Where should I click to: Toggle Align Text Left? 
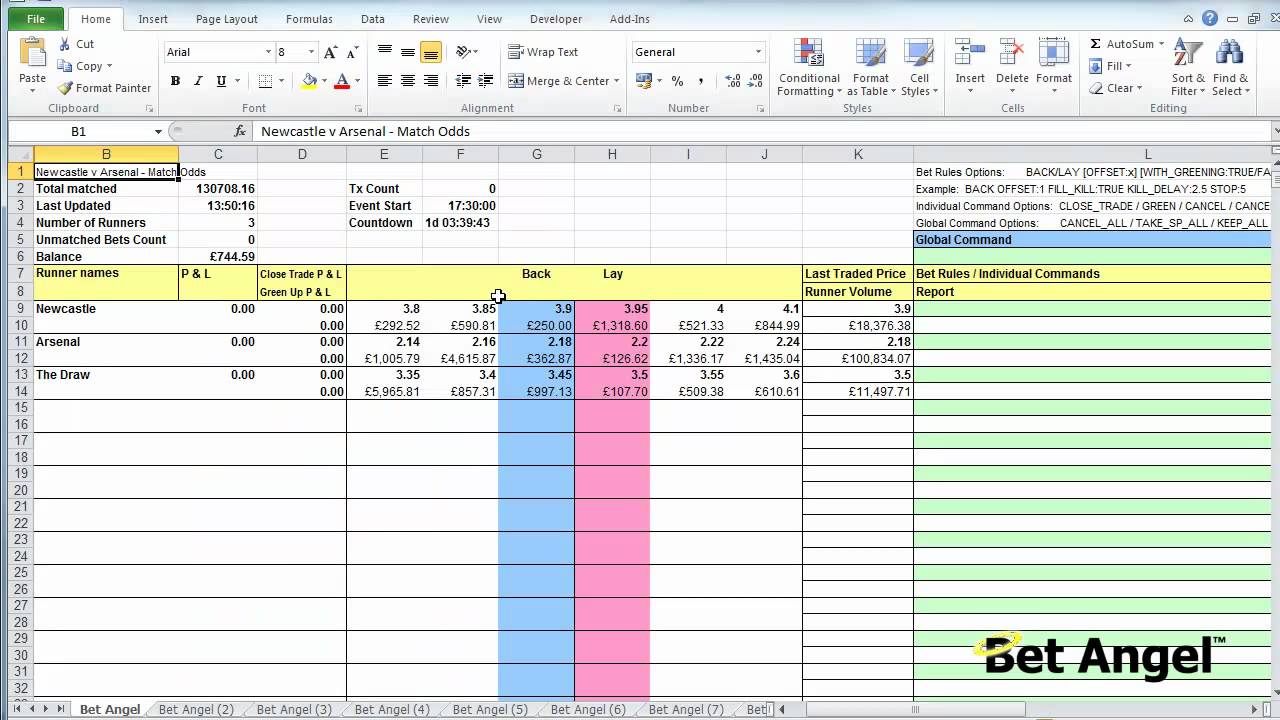point(384,81)
